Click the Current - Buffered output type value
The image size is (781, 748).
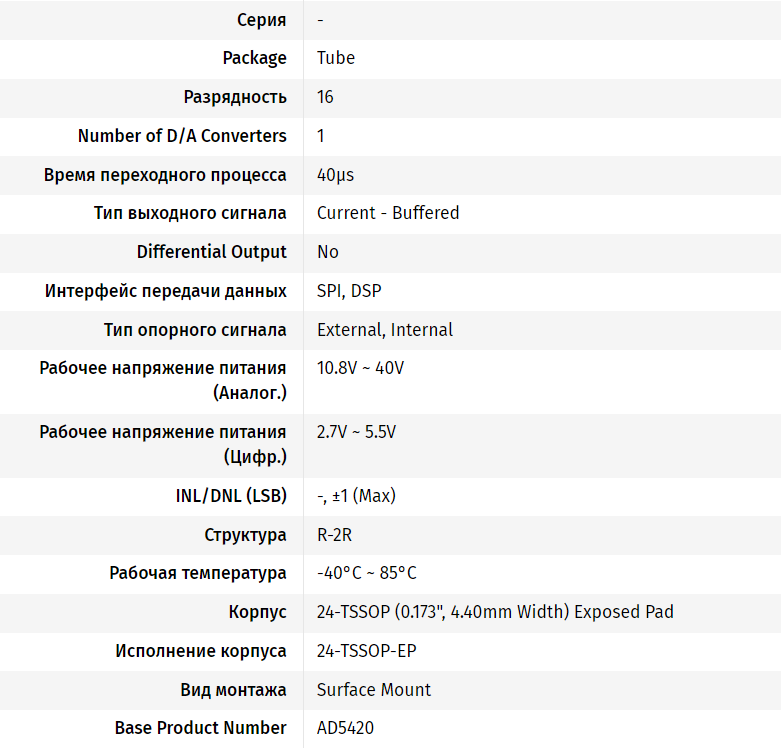pos(388,213)
